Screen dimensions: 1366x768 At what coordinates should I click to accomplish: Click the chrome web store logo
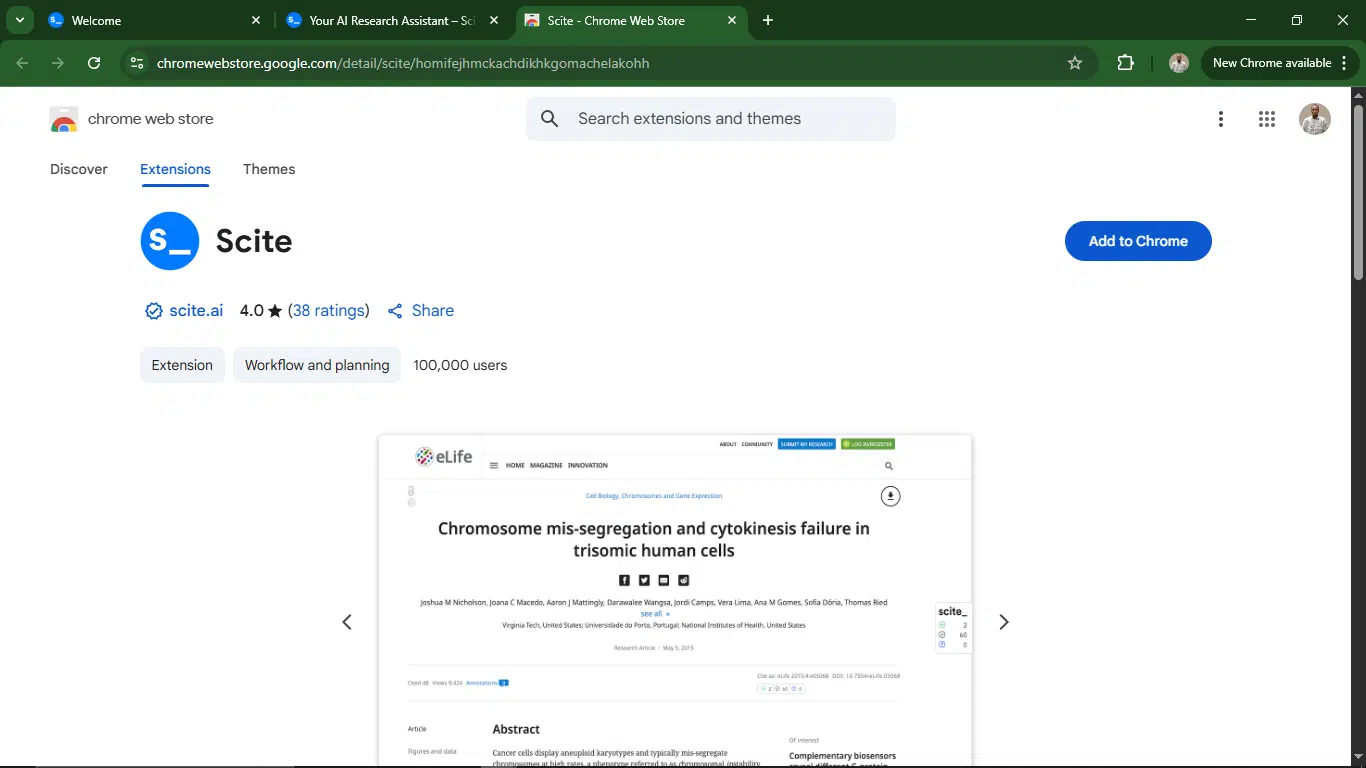point(131,119)
